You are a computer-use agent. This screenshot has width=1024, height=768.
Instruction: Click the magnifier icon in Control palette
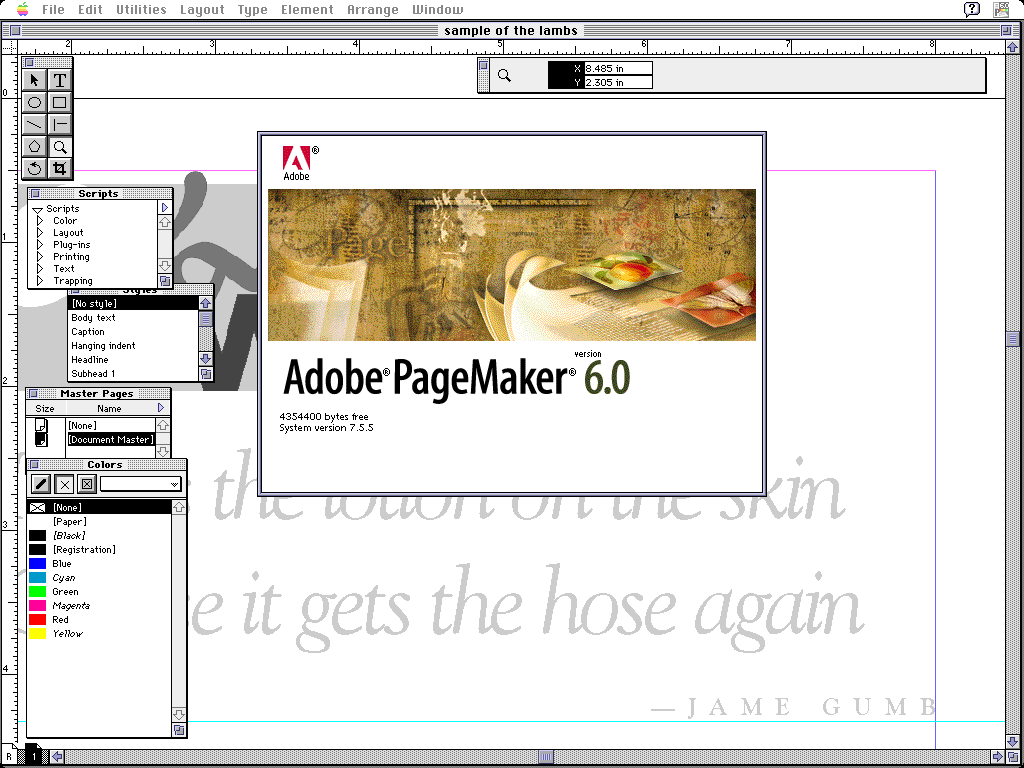click(504, 76)
